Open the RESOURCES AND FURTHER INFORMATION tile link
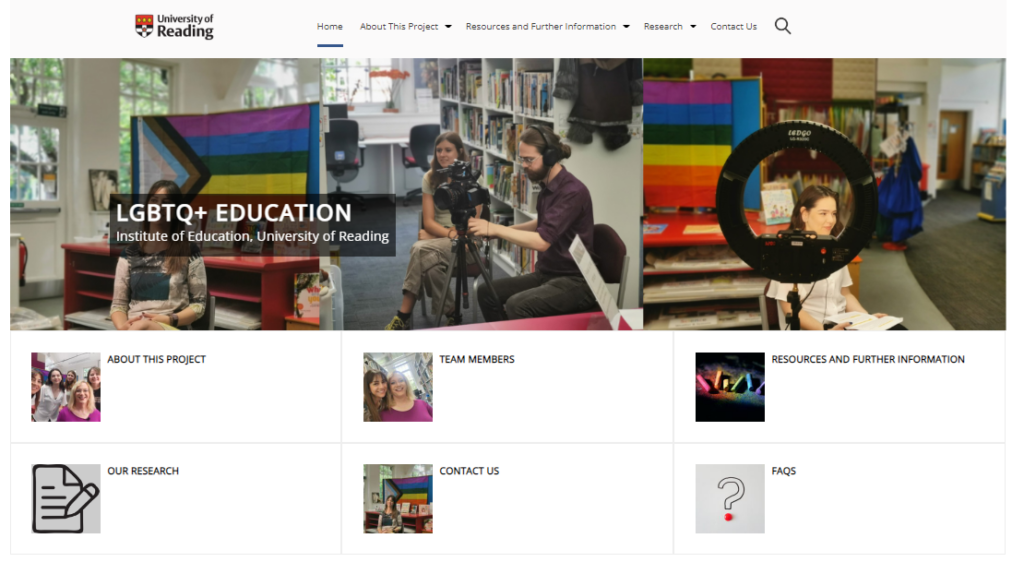This screenshot has width=1024, height=574. [x=868, y=360]
